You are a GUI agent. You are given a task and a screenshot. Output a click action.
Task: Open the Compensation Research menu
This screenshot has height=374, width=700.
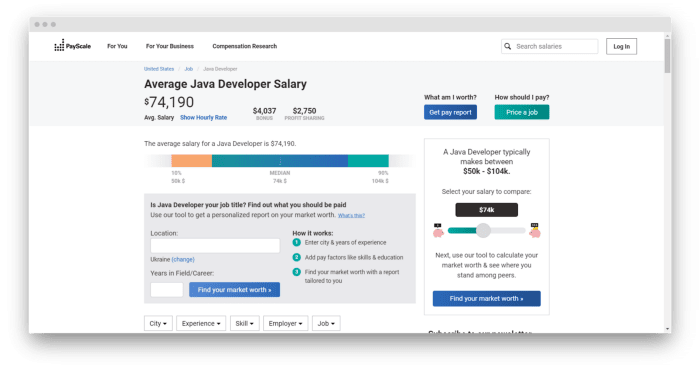coord(245,46)
